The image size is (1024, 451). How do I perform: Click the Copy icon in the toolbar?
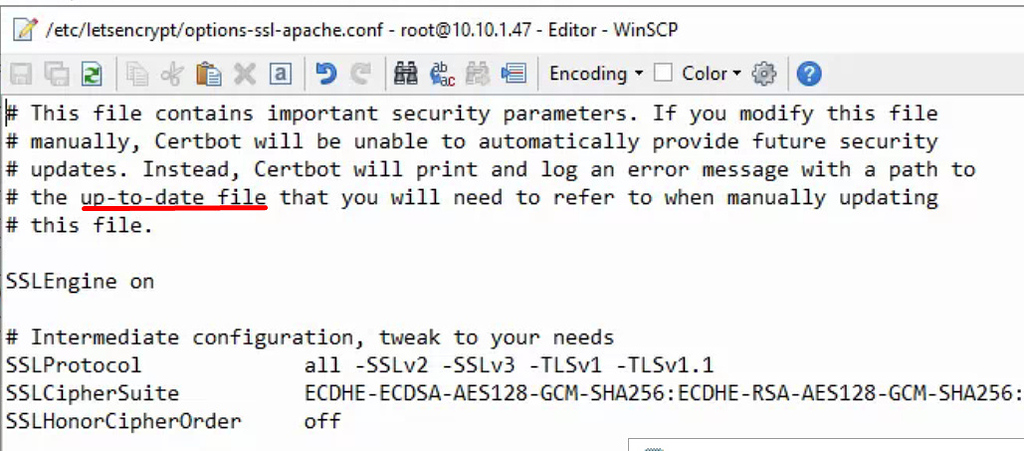[138, 74]
